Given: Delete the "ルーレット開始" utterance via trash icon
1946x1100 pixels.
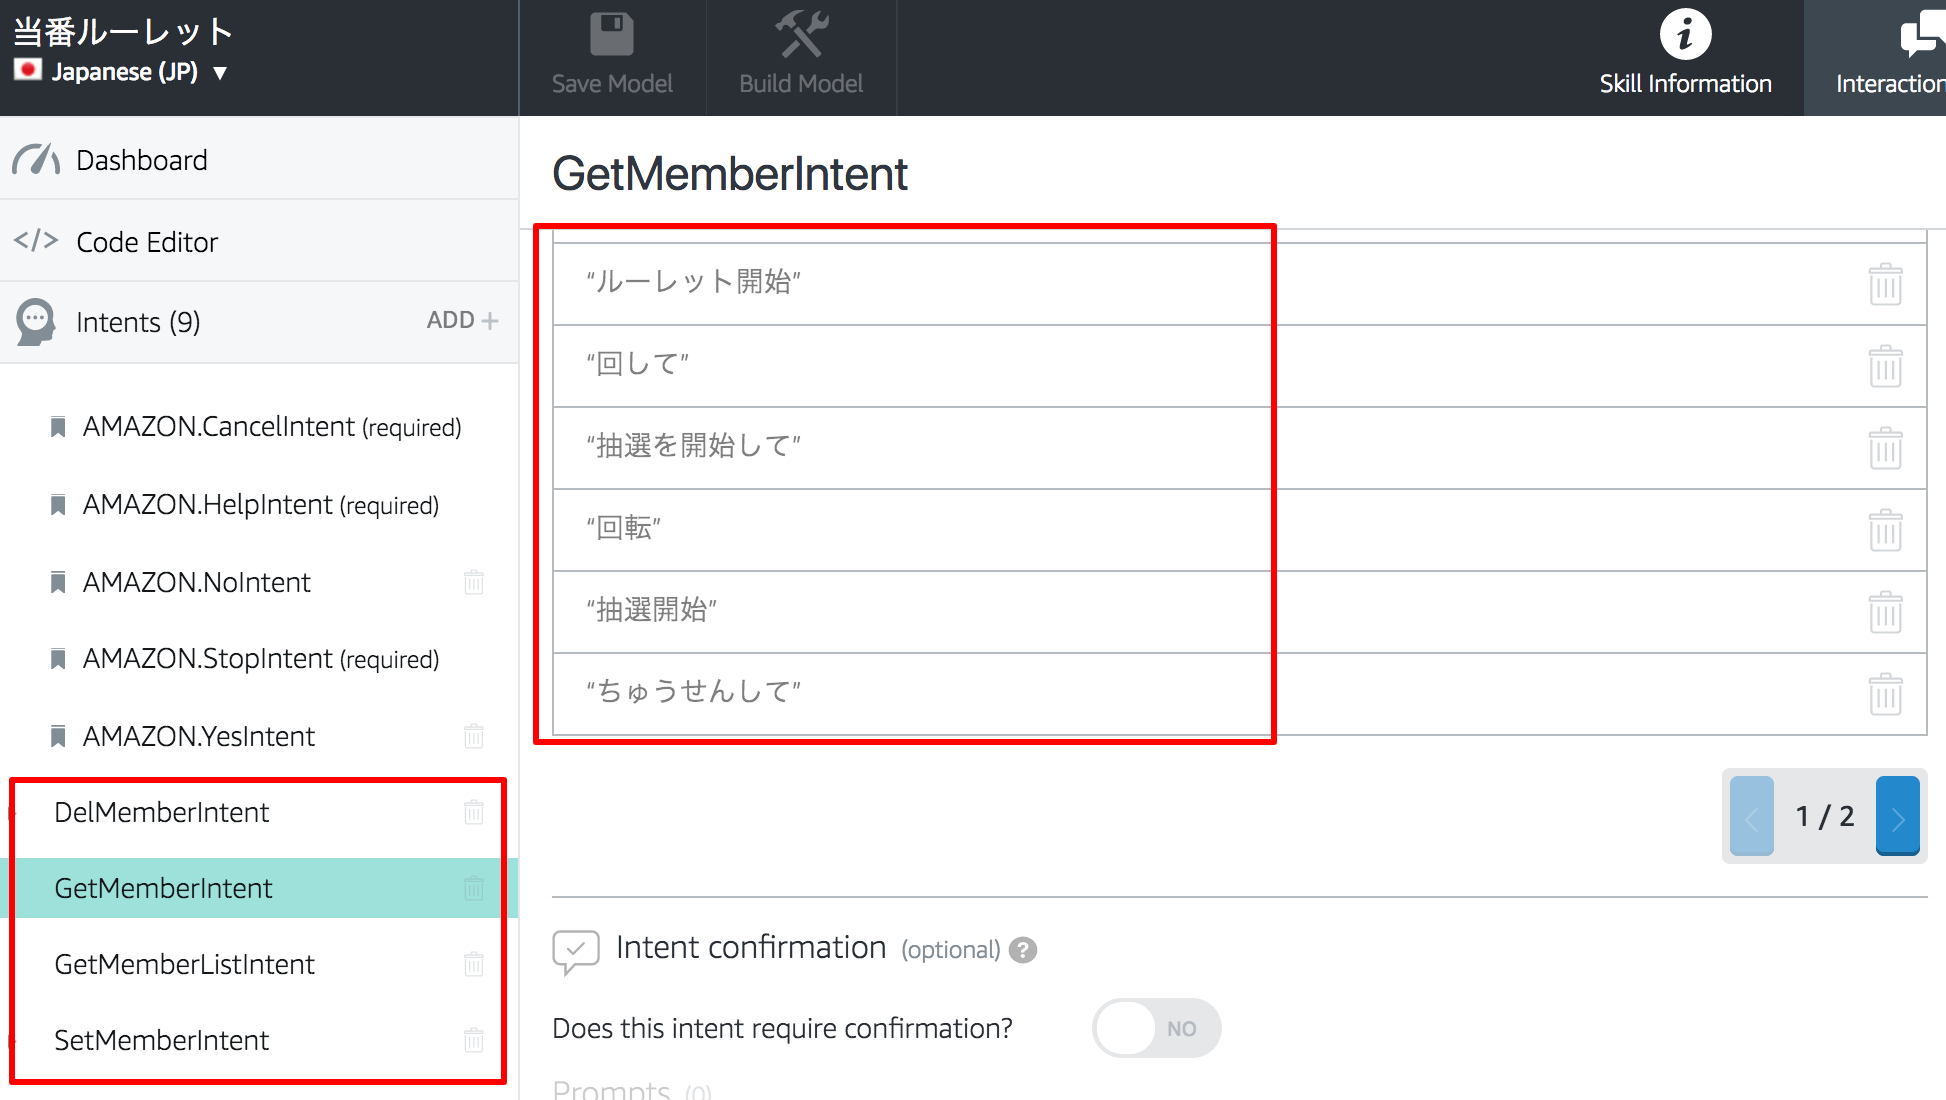Looking at the screenshot, I should (x=1885, y=284).
